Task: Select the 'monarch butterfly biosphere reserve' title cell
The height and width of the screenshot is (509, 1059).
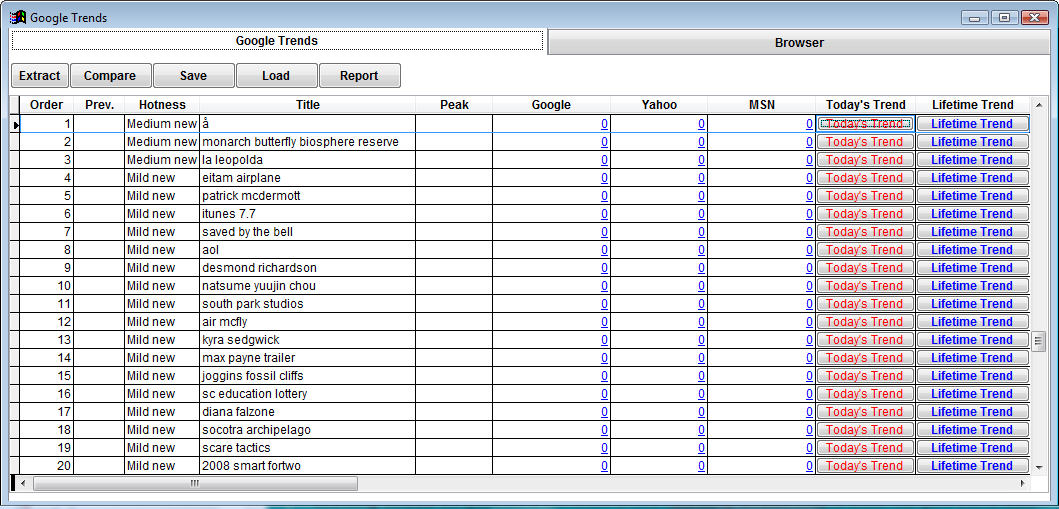Action: coord(307,142)
